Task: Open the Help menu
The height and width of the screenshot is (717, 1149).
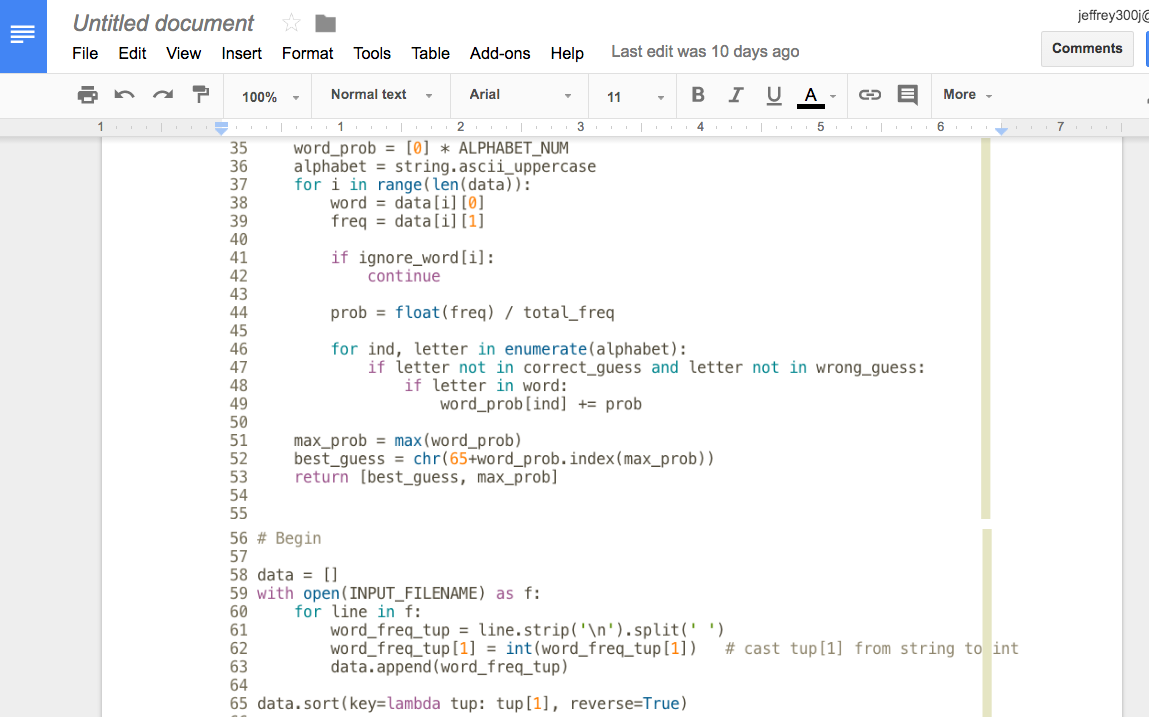Action: coord(567,54)
